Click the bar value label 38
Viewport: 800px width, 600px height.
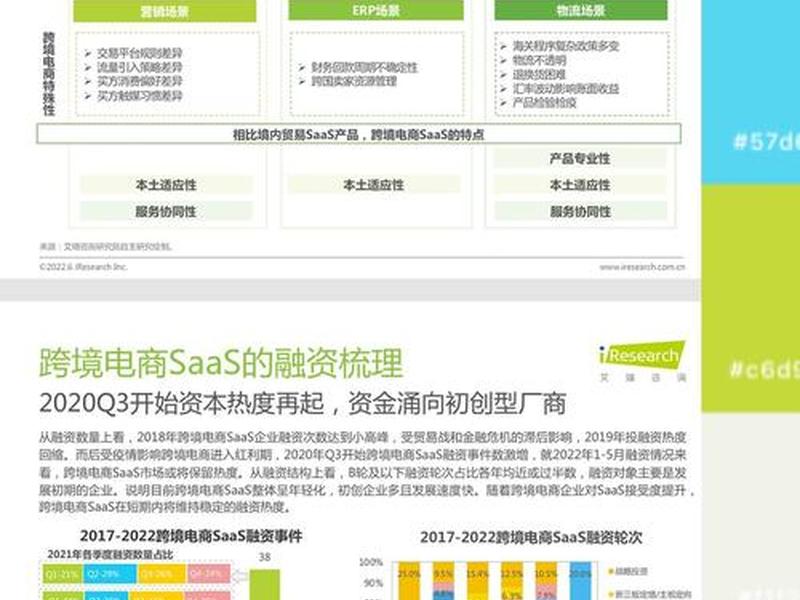[x=264, y=557]
